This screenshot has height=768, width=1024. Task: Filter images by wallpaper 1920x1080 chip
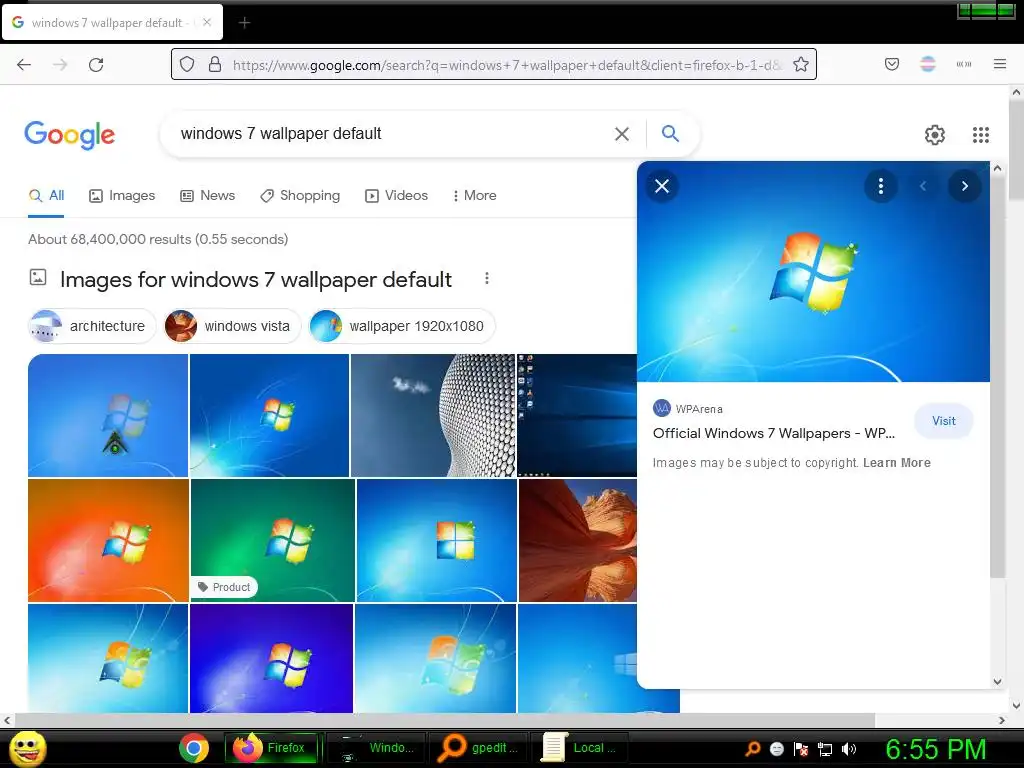[x=402, y=326]
